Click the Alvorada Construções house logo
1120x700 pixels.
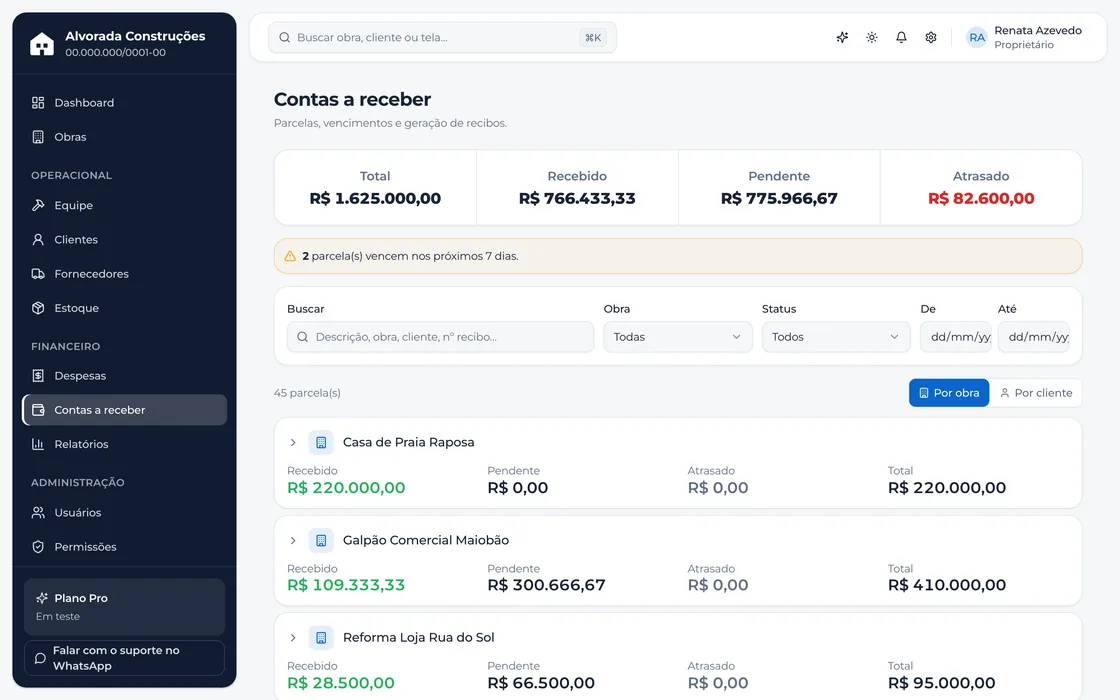(41, 44)
